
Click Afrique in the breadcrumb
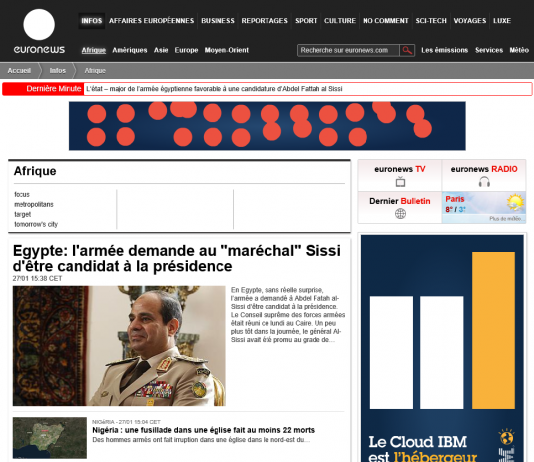(95, 70)
